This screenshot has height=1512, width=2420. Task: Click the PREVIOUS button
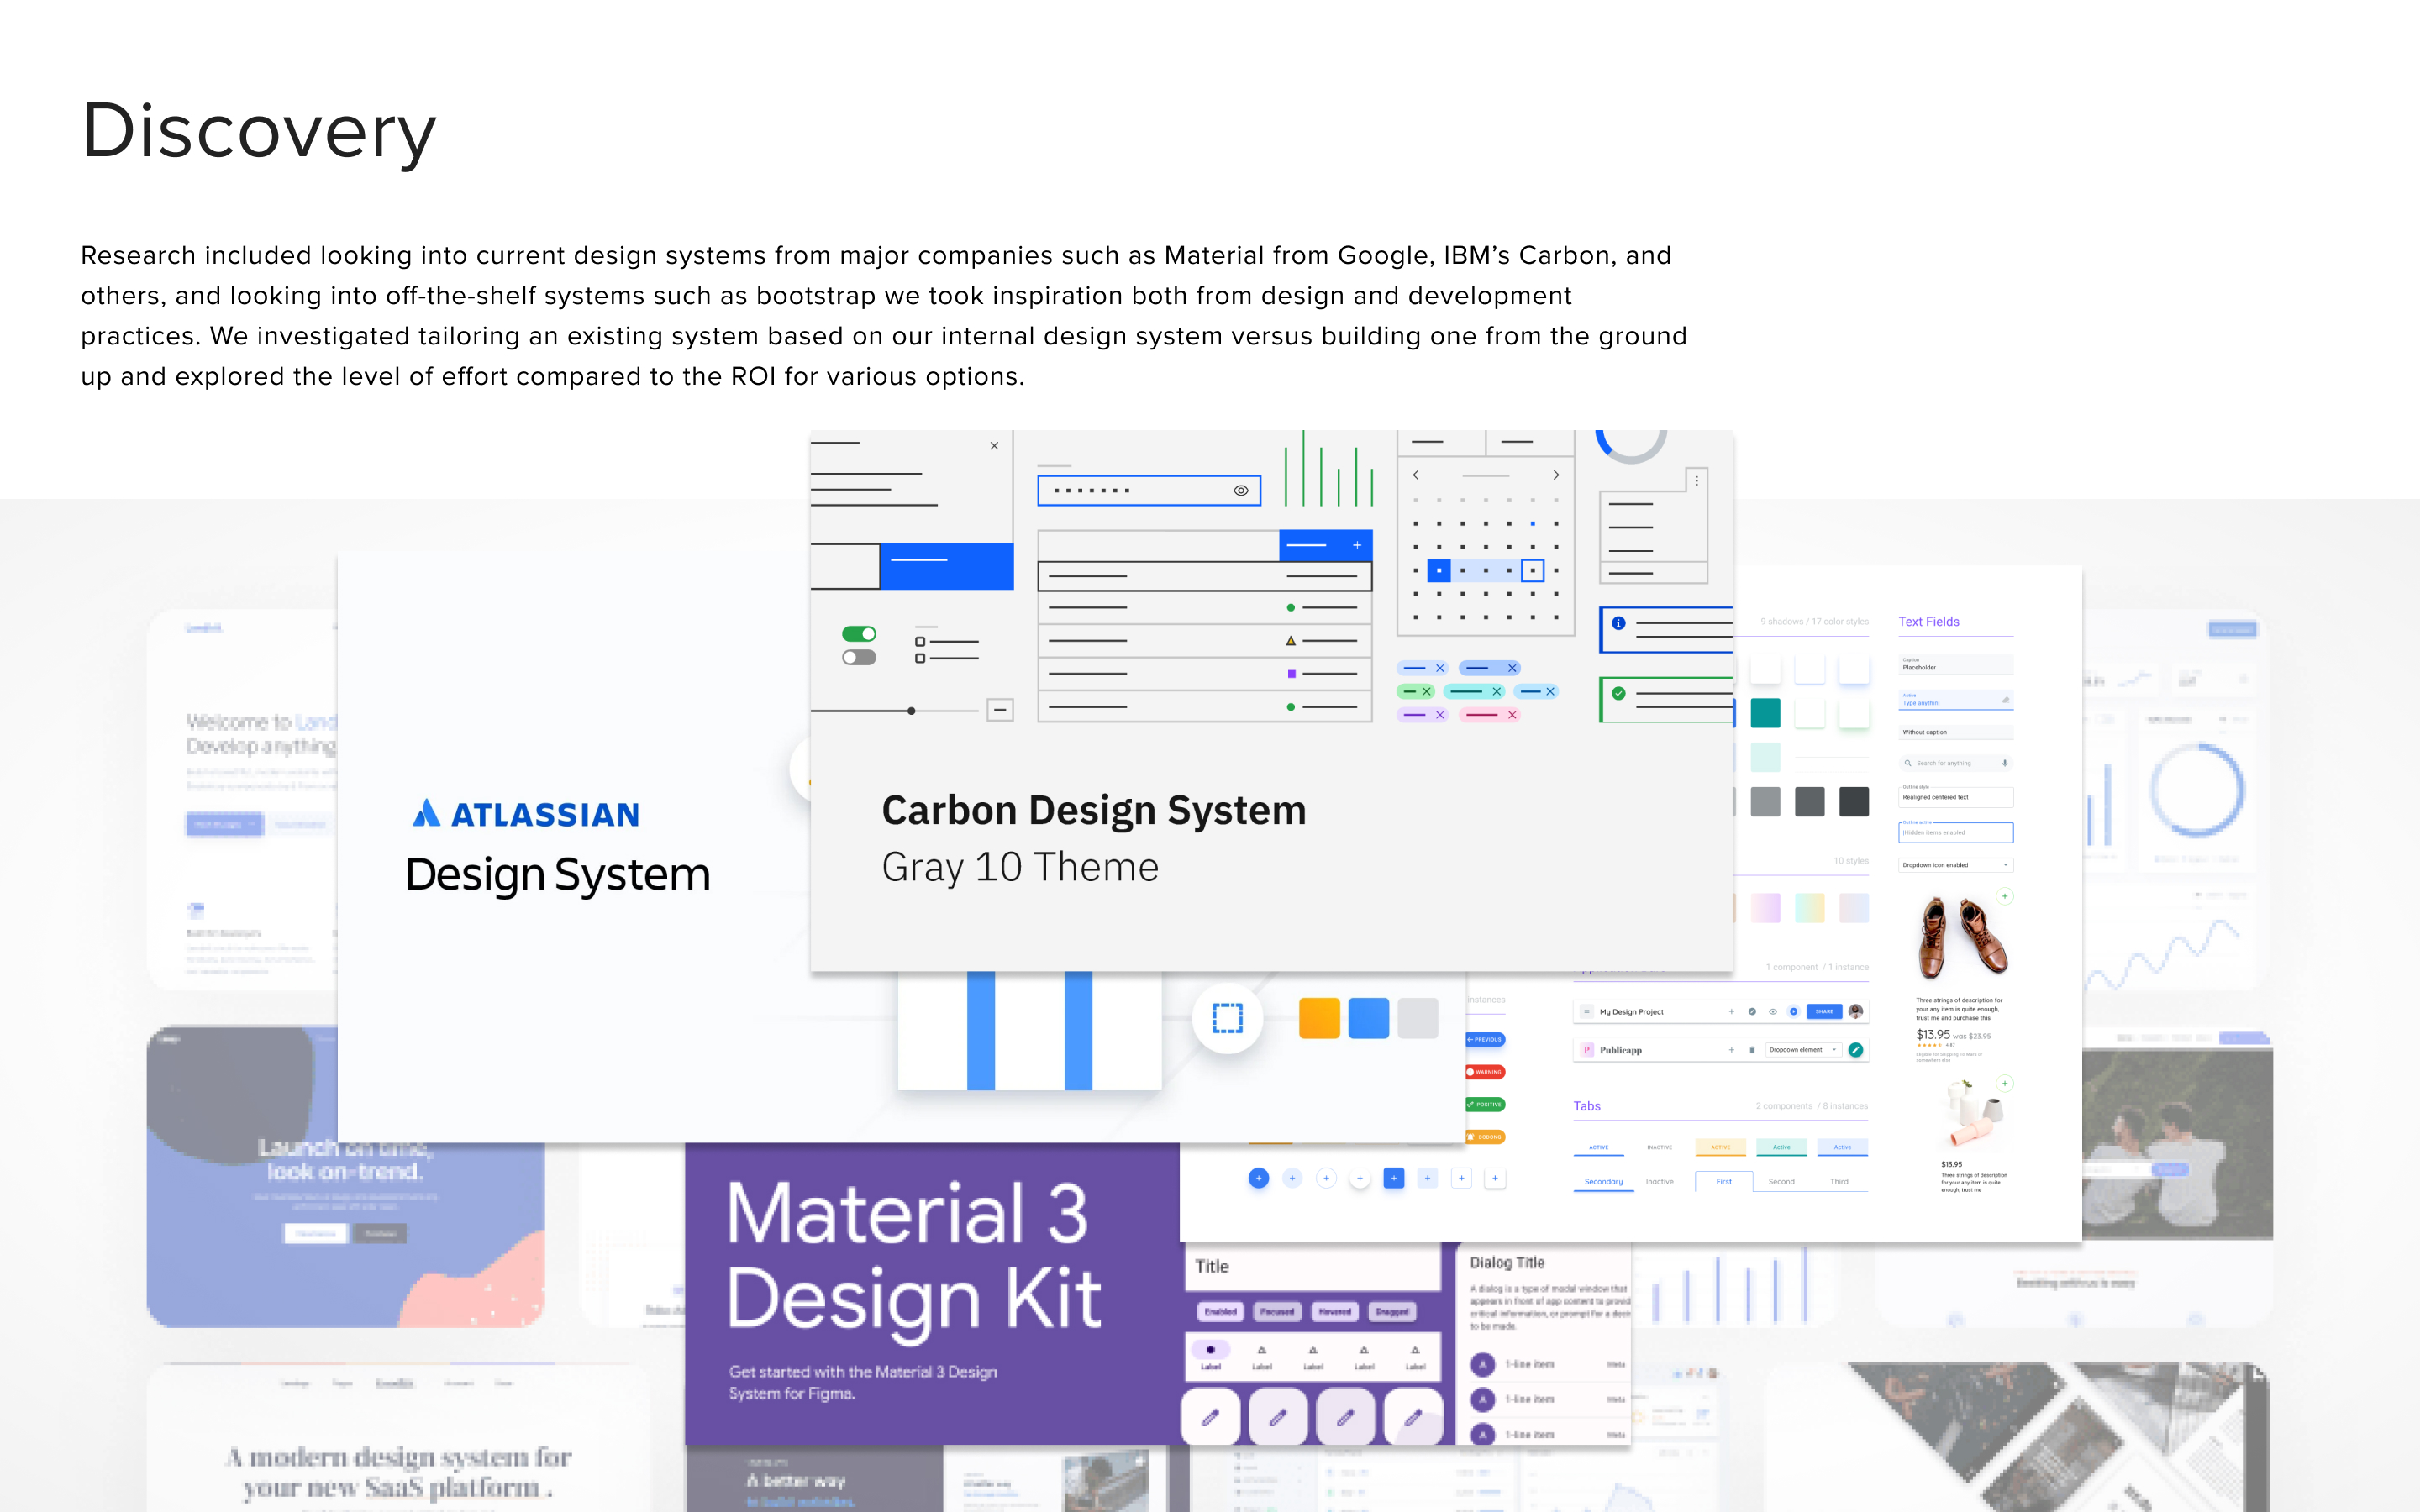click(x=1485, y=1039)
